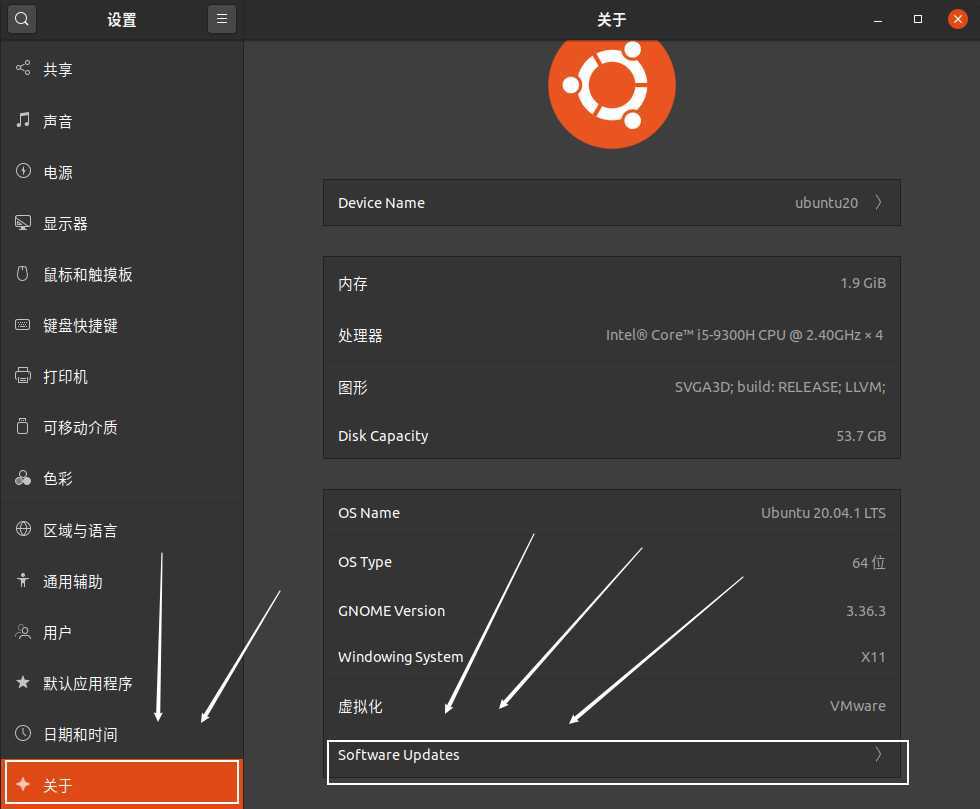Viewport: 980px width, 809px height.
Task: Click the 关于 title in header bar
Action: click(x=611, y=20)
